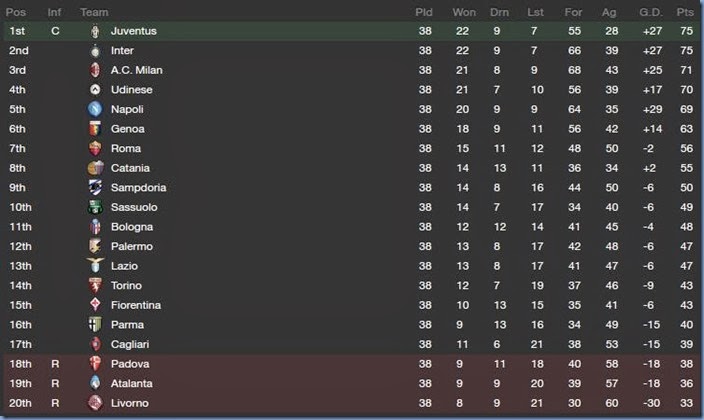Sort the table by Pts column
704x420 pixels.
pos(684,12)
